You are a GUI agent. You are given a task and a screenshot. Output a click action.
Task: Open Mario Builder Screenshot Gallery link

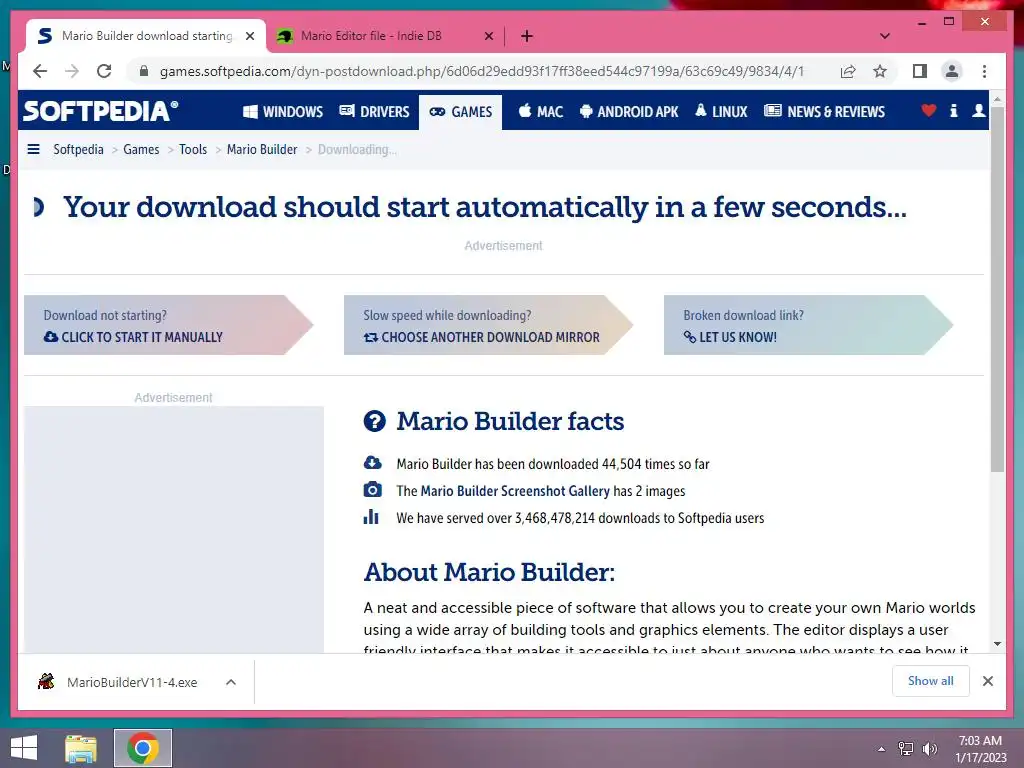click(515, 491)
